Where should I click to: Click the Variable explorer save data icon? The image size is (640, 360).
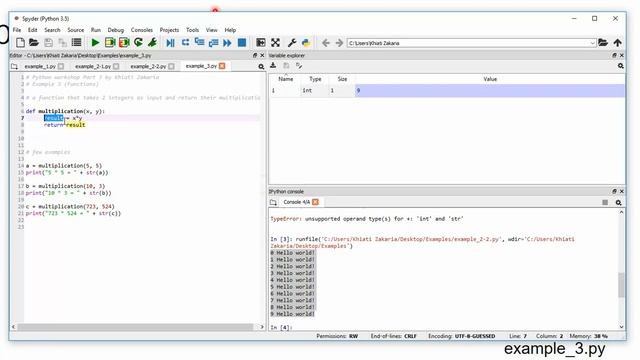[286, 66]
